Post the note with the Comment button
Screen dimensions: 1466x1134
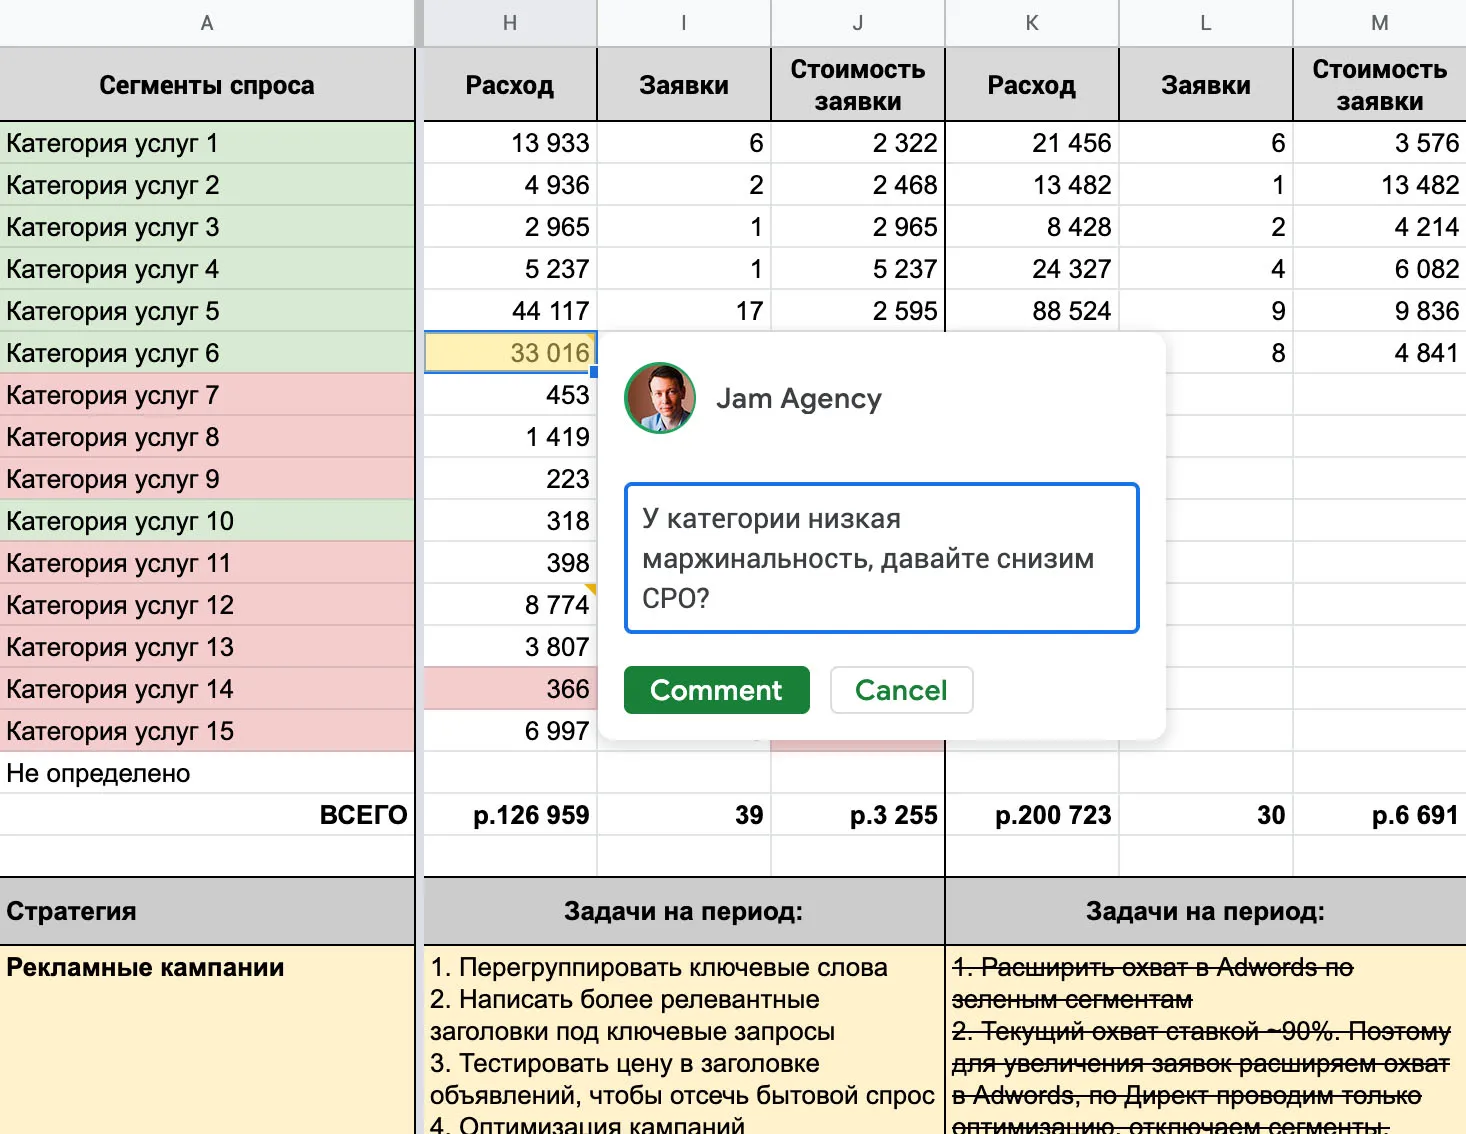pyautogui.click(x=716, y=690)
